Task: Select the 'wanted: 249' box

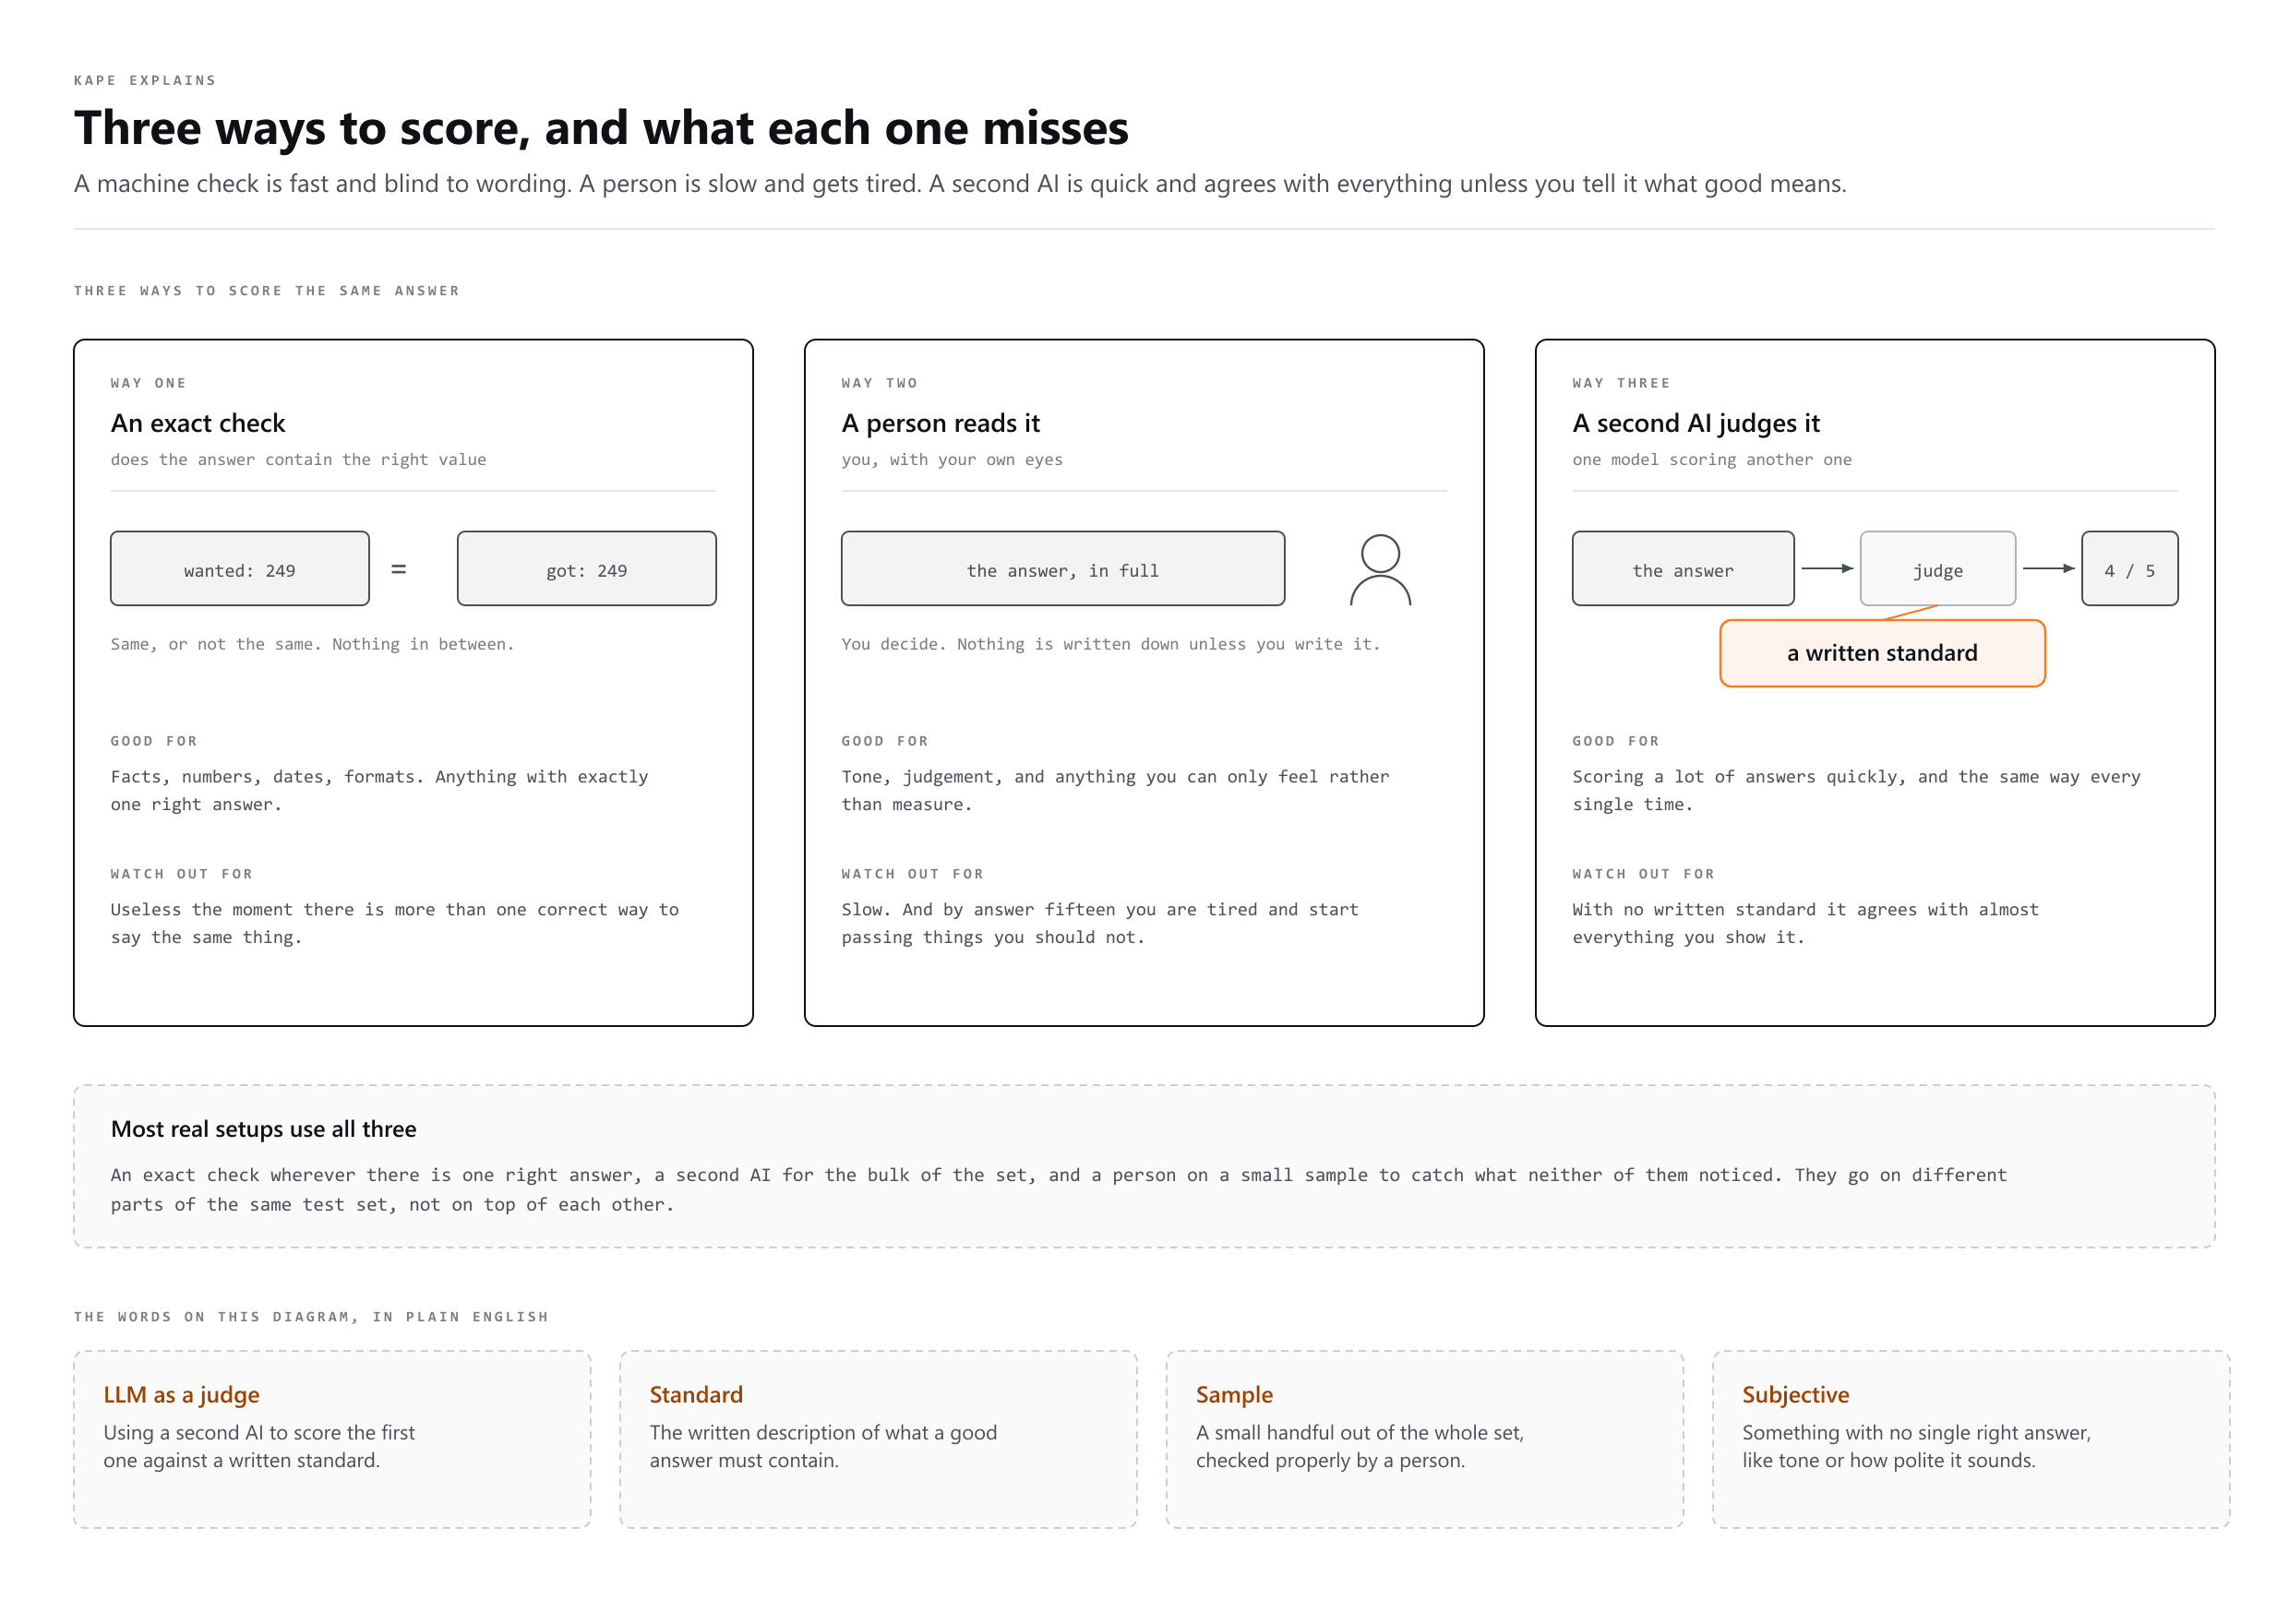Action: [240, 568]
